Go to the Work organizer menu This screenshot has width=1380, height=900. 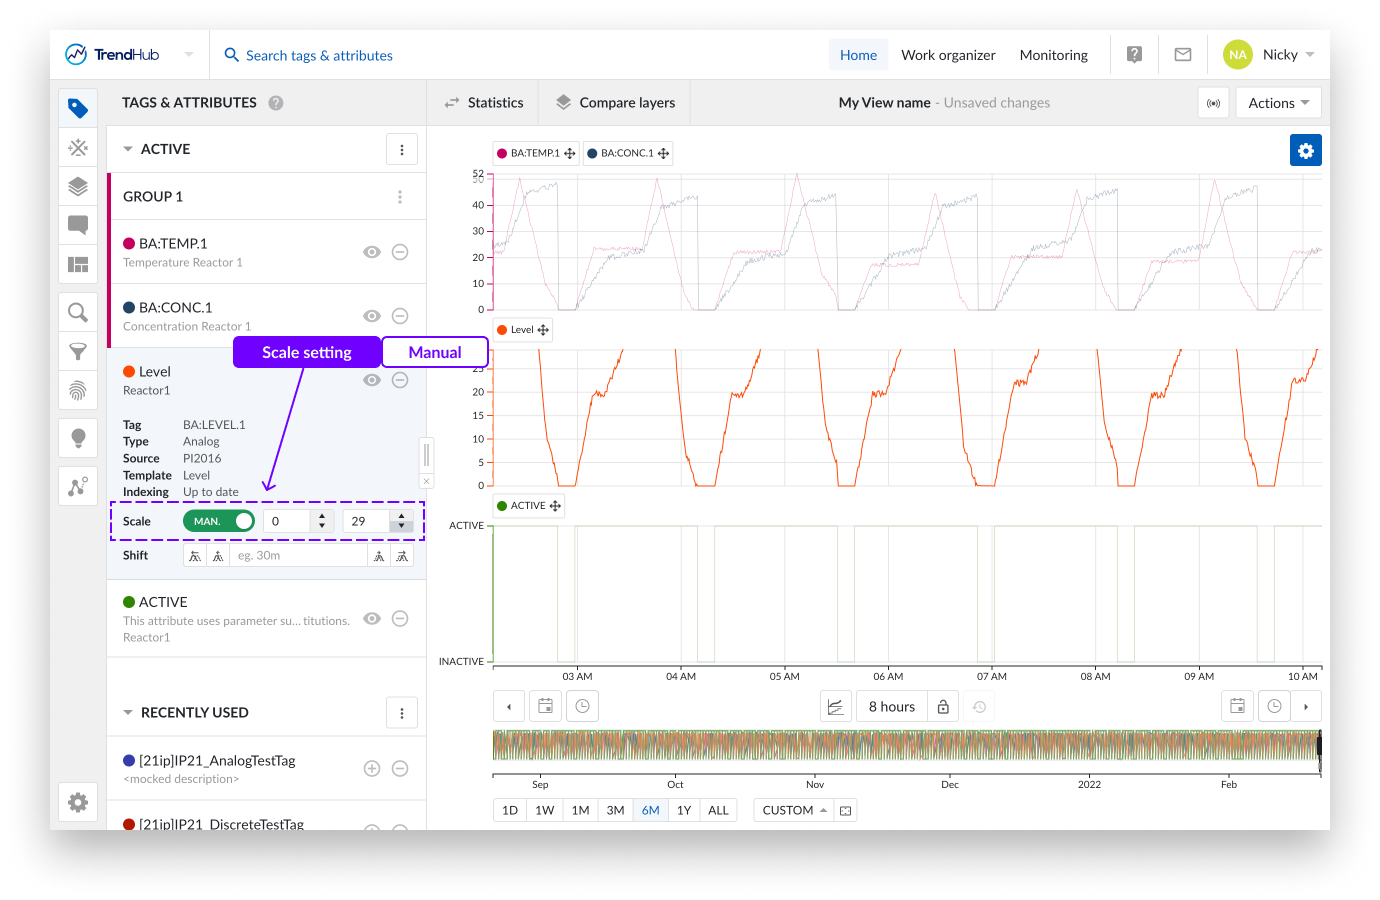pos(948,55)
